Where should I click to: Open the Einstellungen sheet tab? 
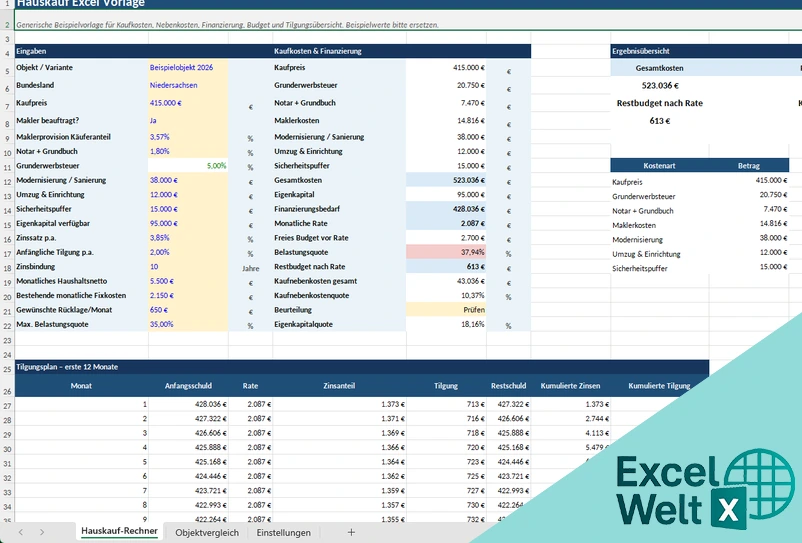pyautogui.click(x=283, y=532)
